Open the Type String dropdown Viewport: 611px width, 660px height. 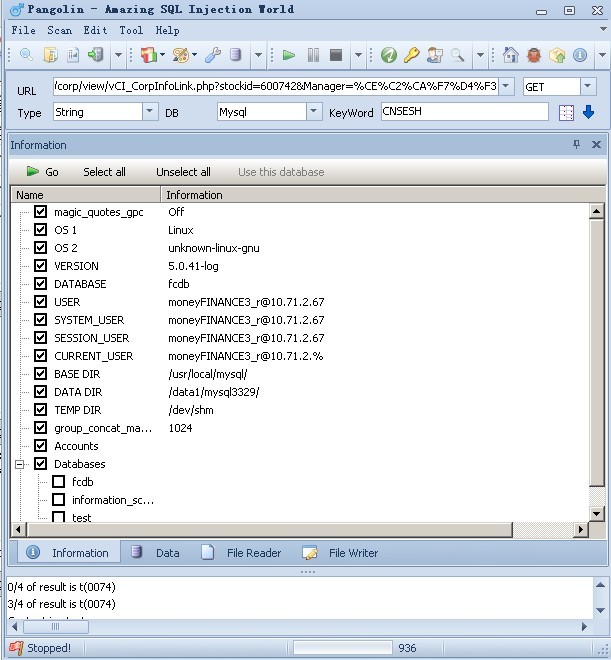pyautogui.click(x=150, y=112)
